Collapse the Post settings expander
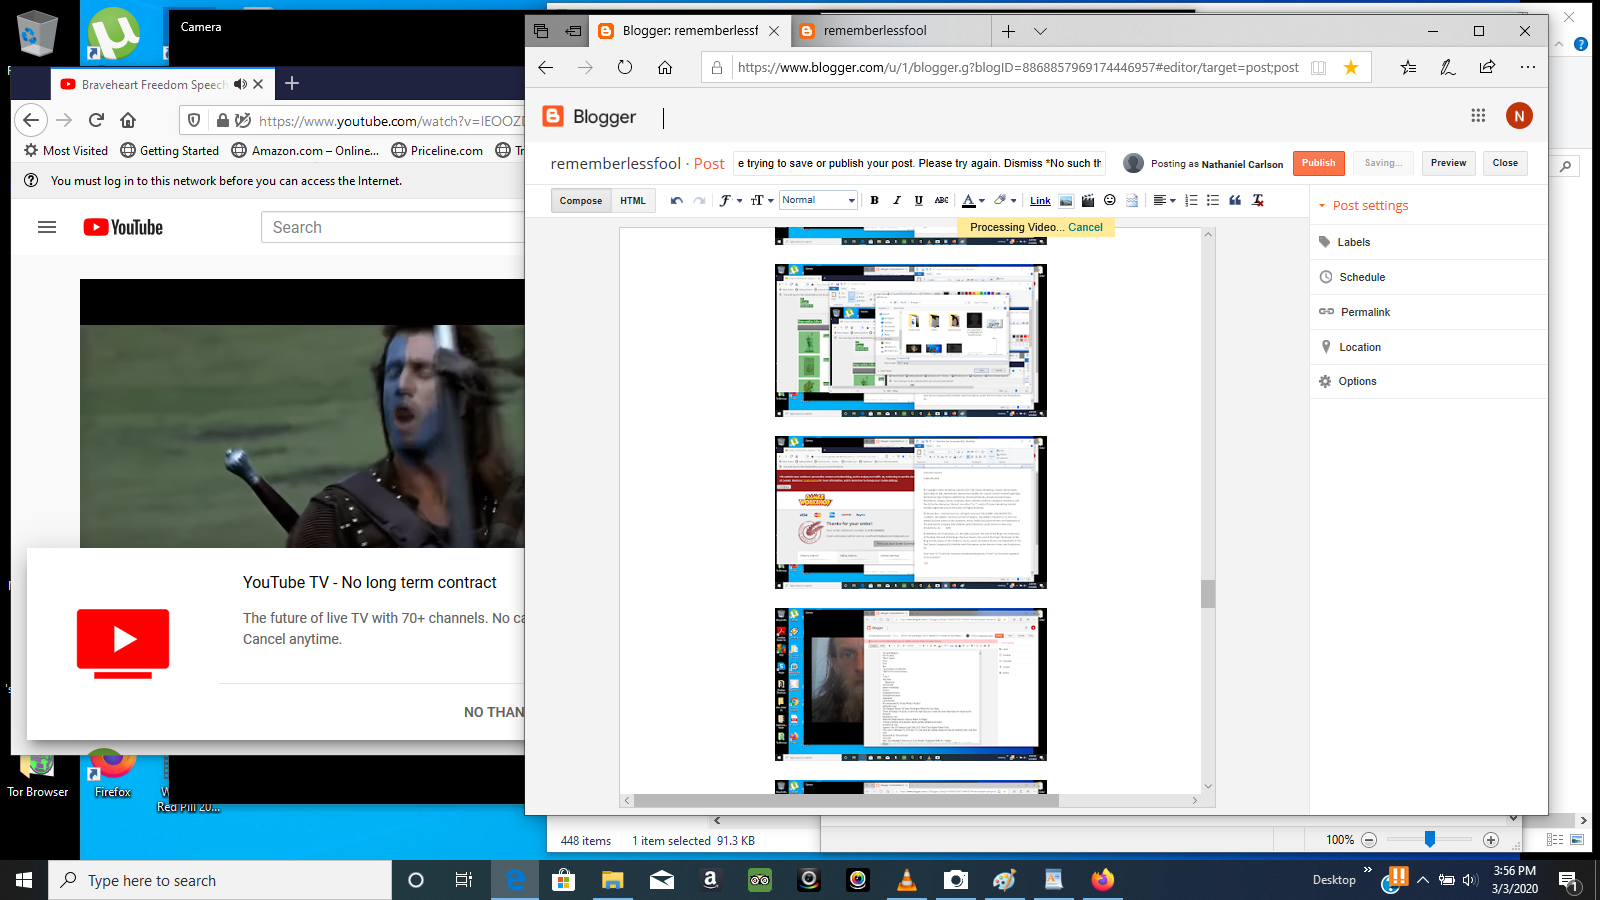The image size is (1600, 900). [x=1322, y=206]
